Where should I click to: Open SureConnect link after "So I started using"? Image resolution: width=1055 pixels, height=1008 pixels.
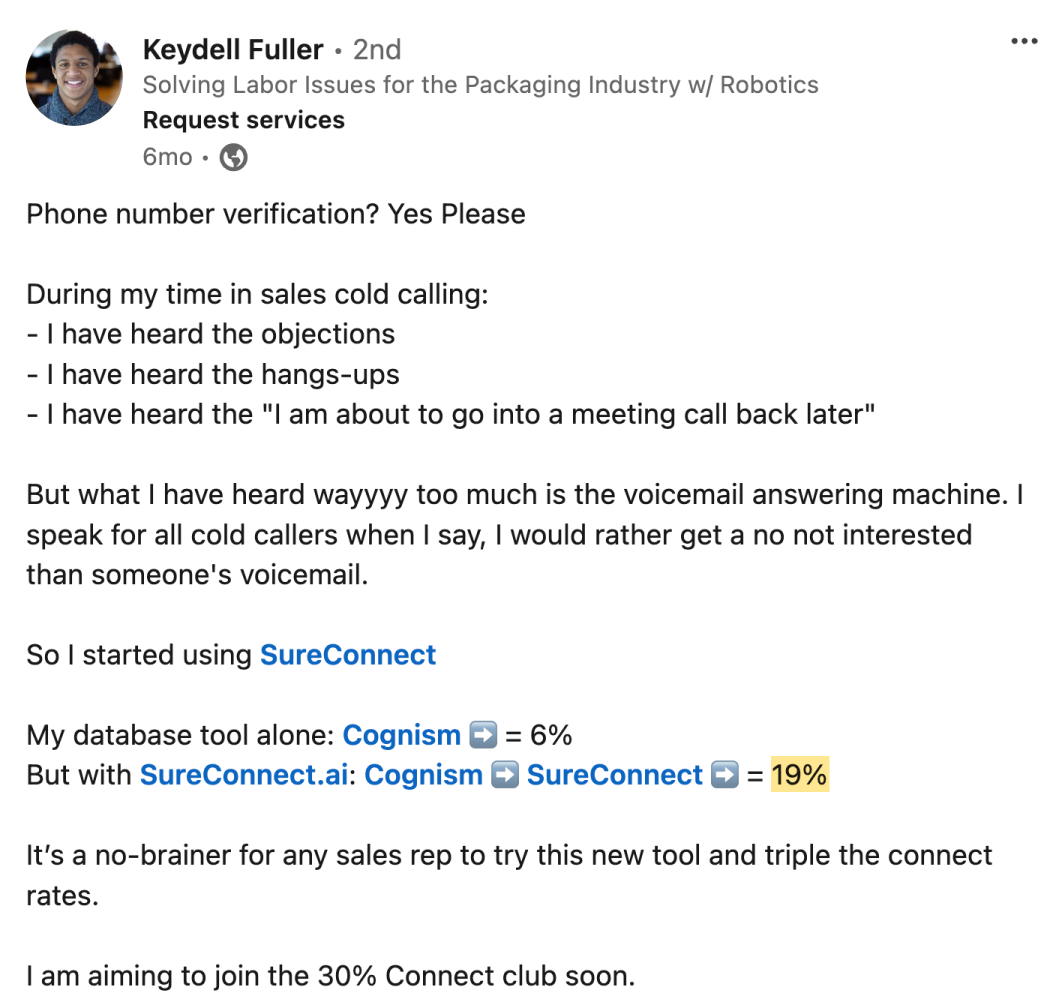(x=348, y=655)
